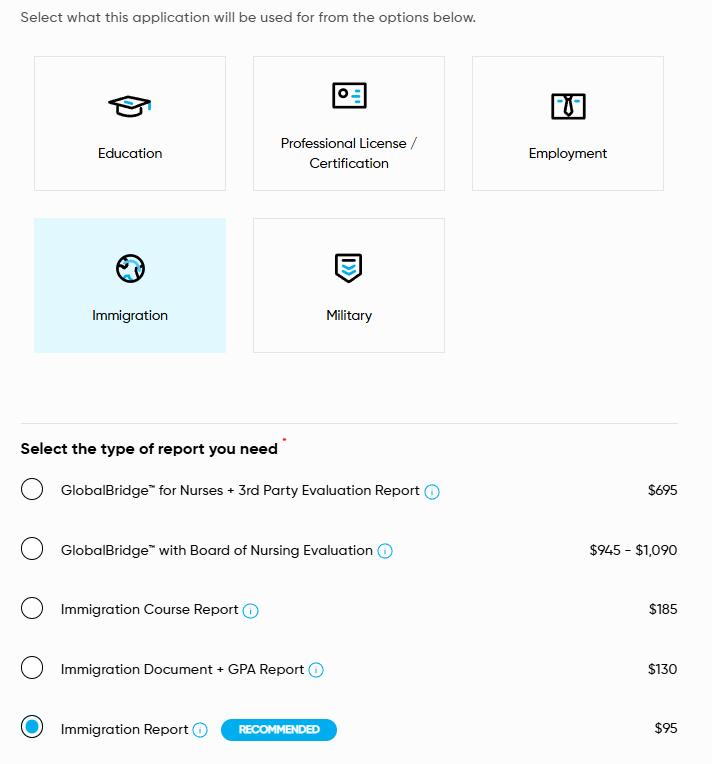
Task: Open info icon beside Immigration Course Report
Action: coord(251,611)
